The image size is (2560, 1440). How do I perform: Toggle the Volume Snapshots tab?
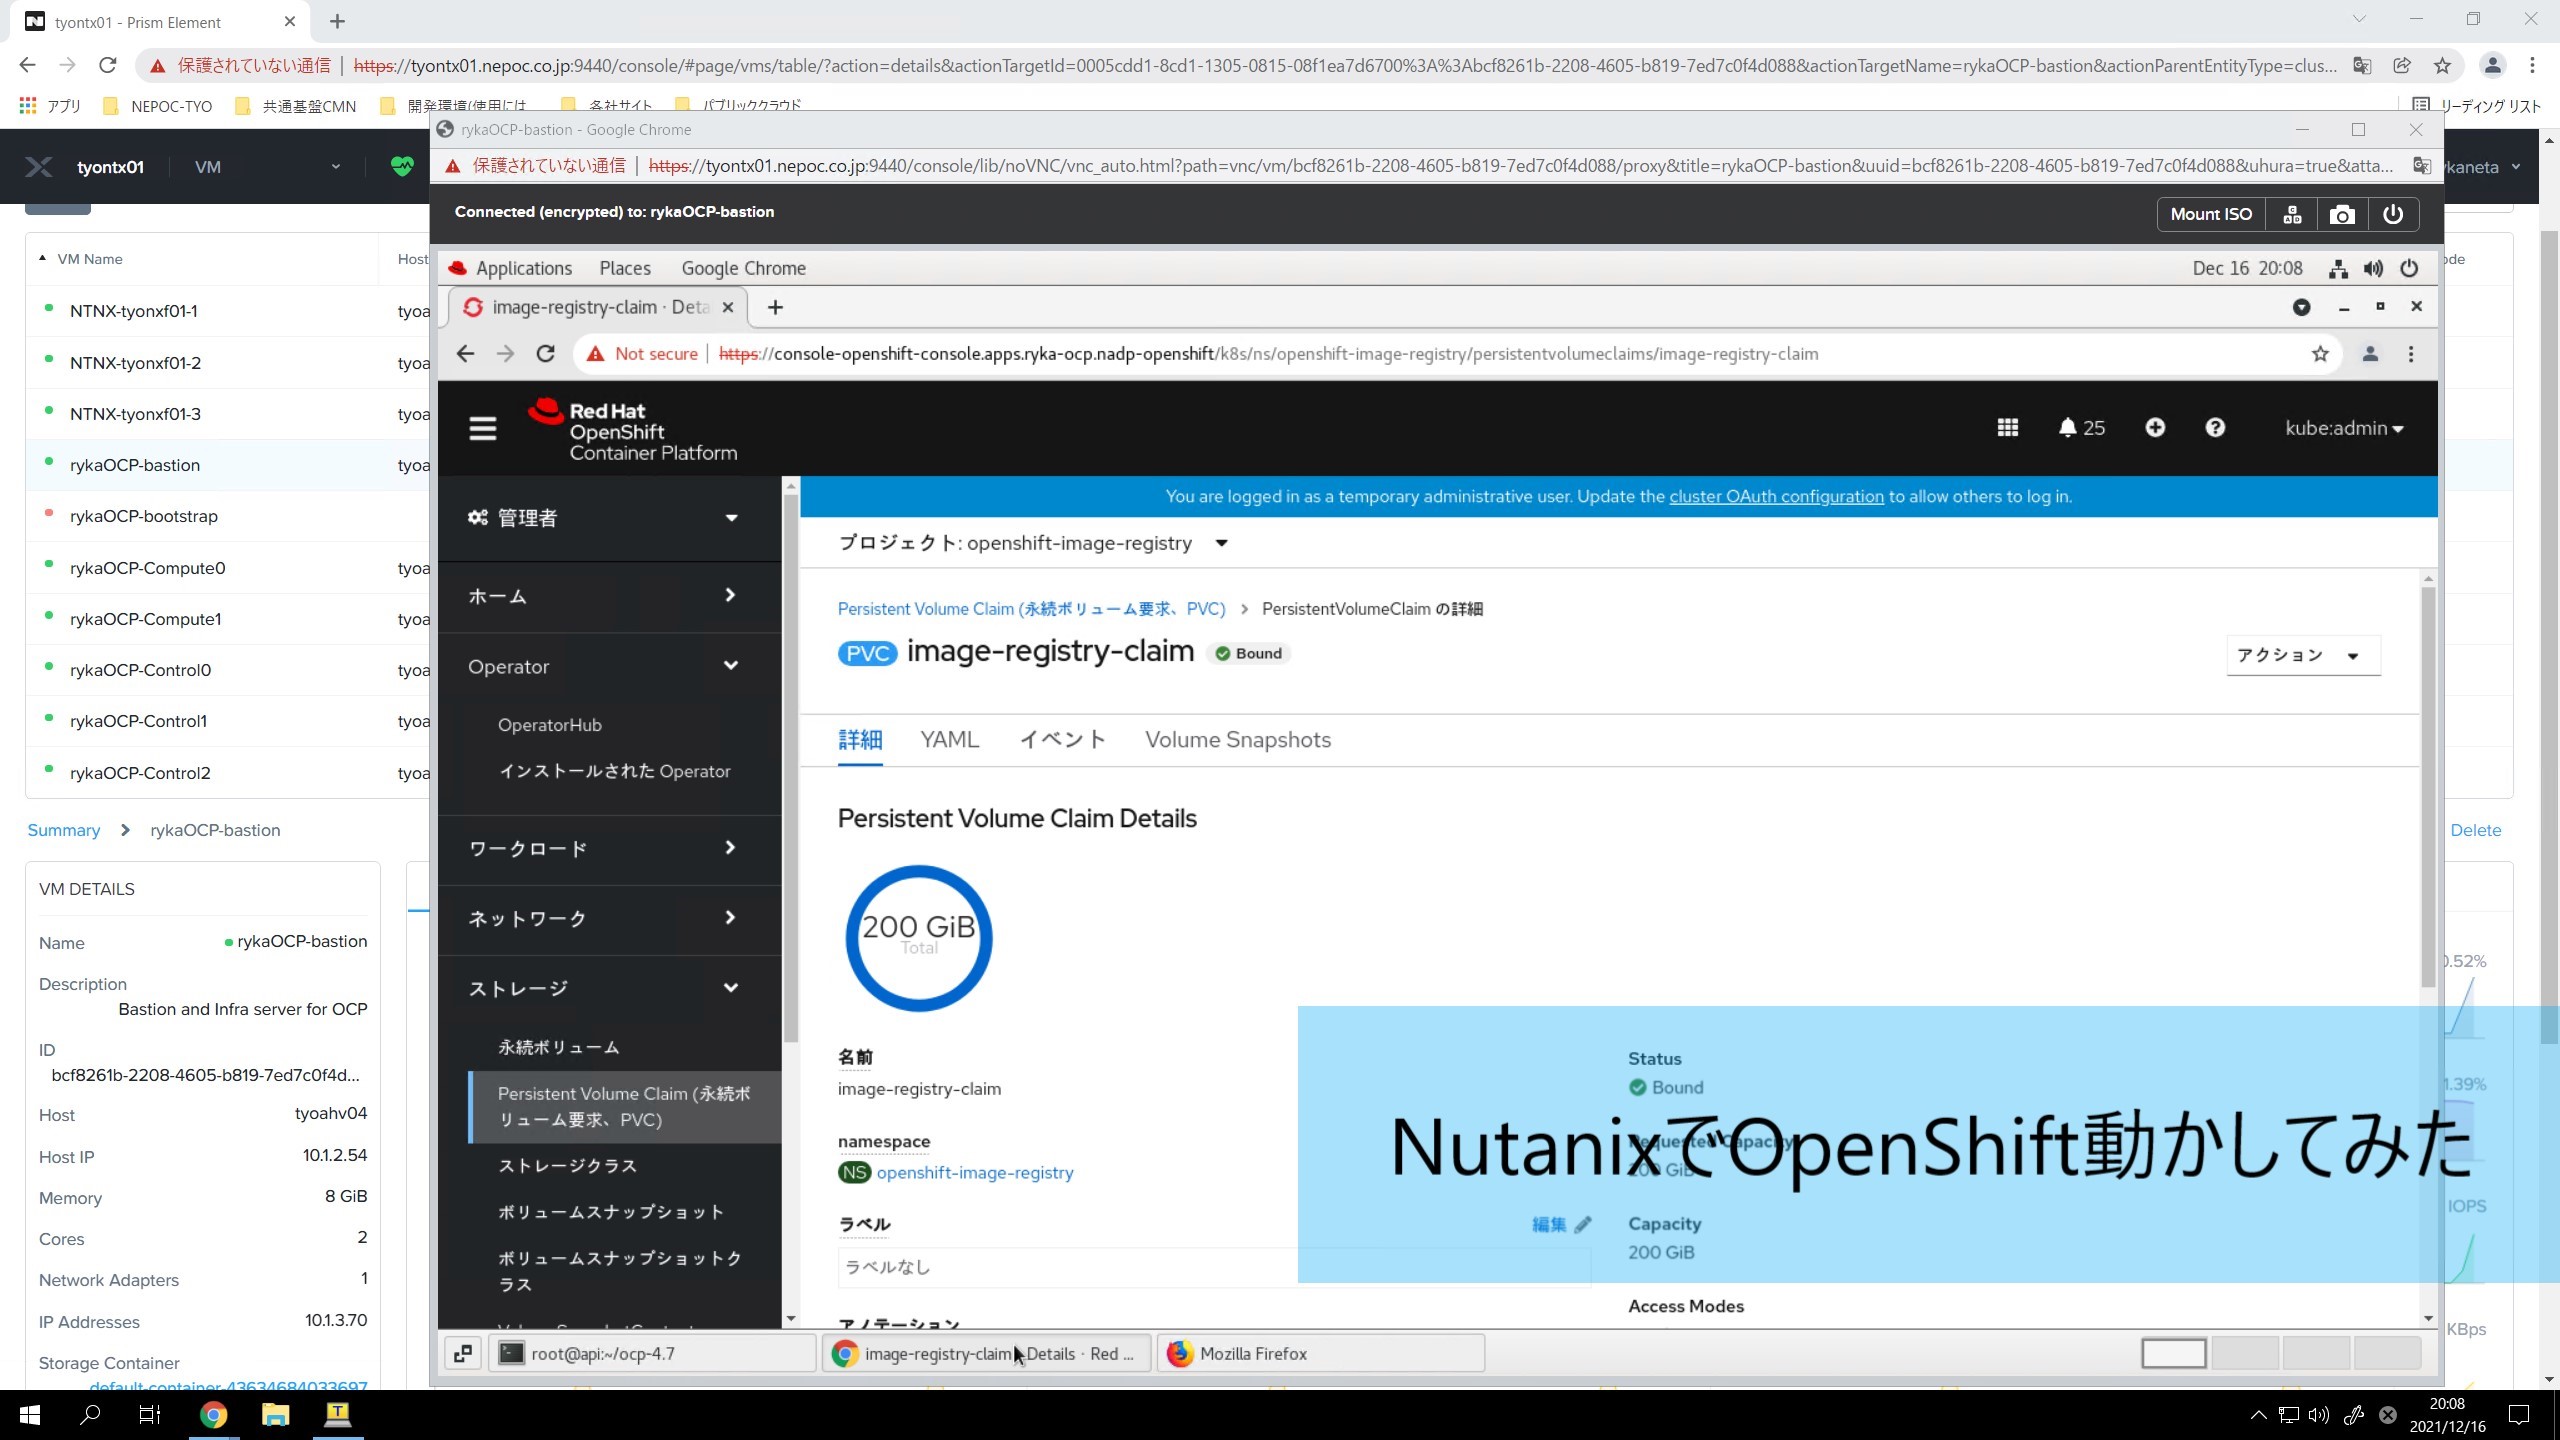[1238, 738]
